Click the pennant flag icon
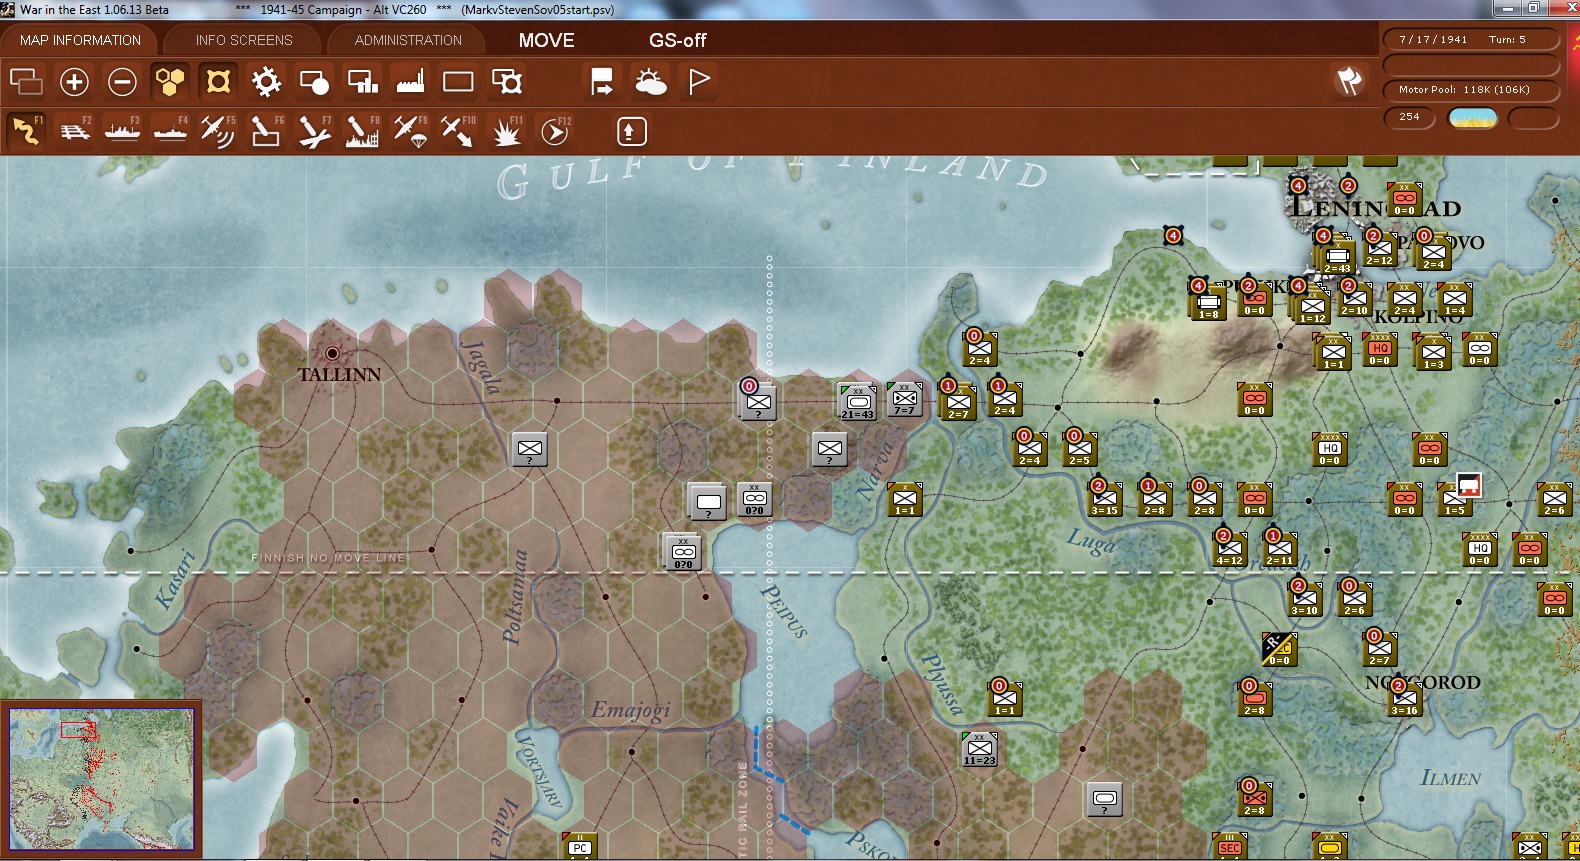Screen dimensions: 1580x861 [699, 81]
